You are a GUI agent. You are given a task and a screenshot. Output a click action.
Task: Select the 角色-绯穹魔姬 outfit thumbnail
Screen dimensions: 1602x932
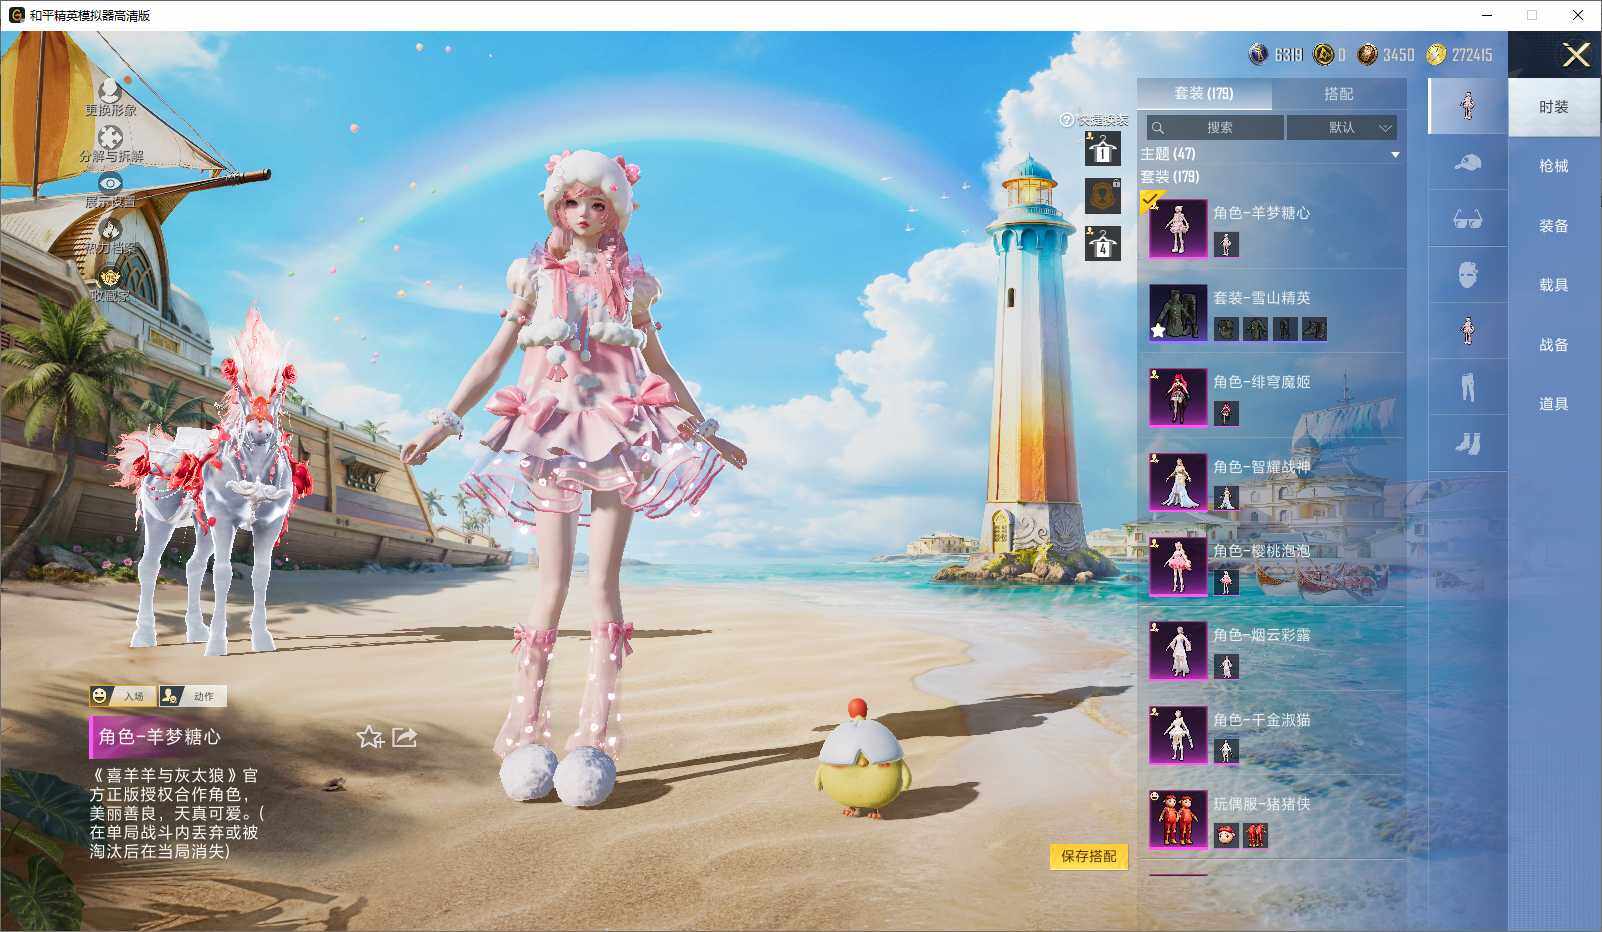coord(1178,396)
